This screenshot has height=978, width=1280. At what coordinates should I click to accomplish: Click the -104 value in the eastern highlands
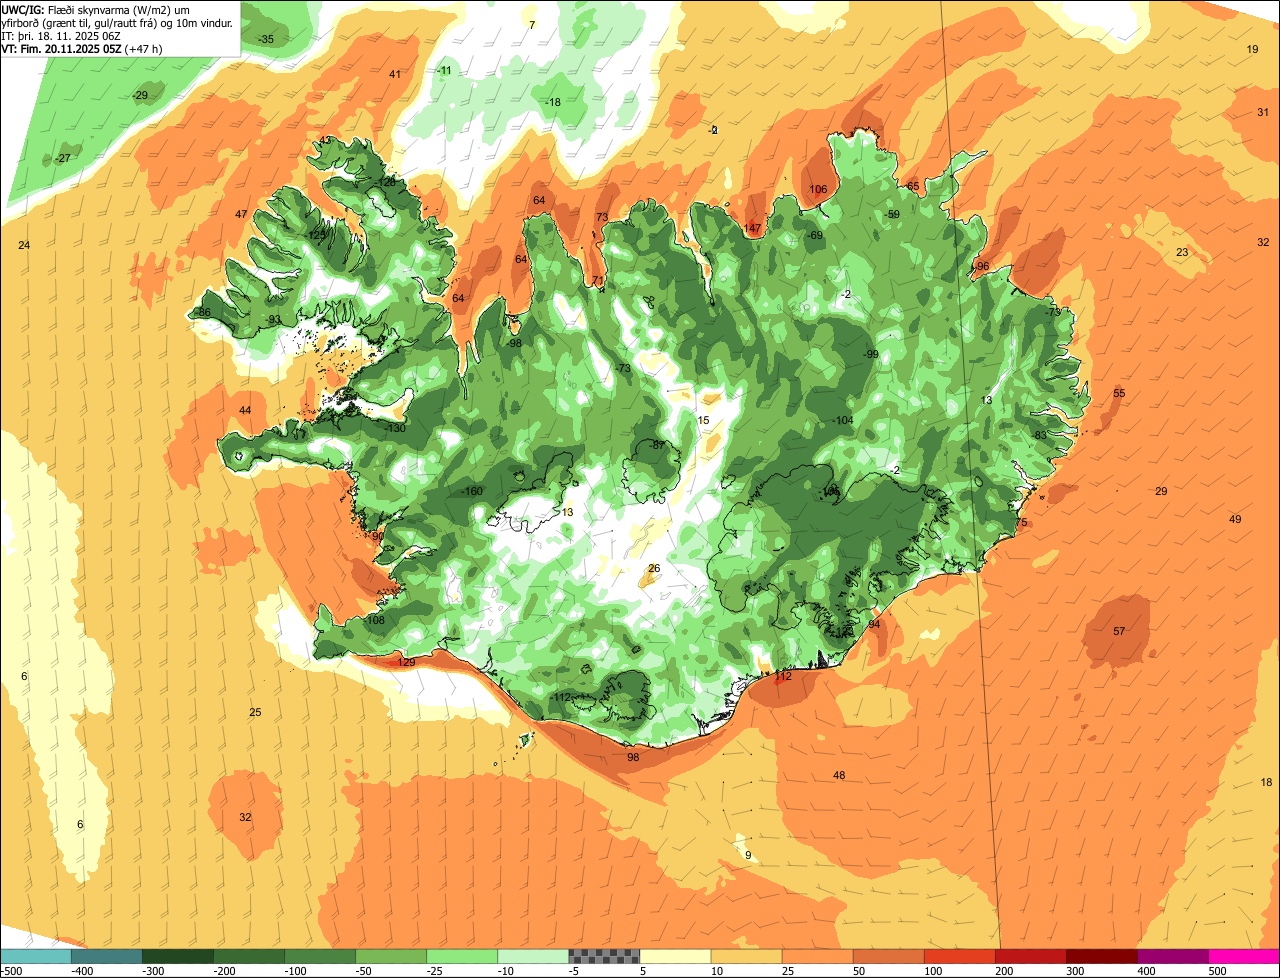[842, 421]
